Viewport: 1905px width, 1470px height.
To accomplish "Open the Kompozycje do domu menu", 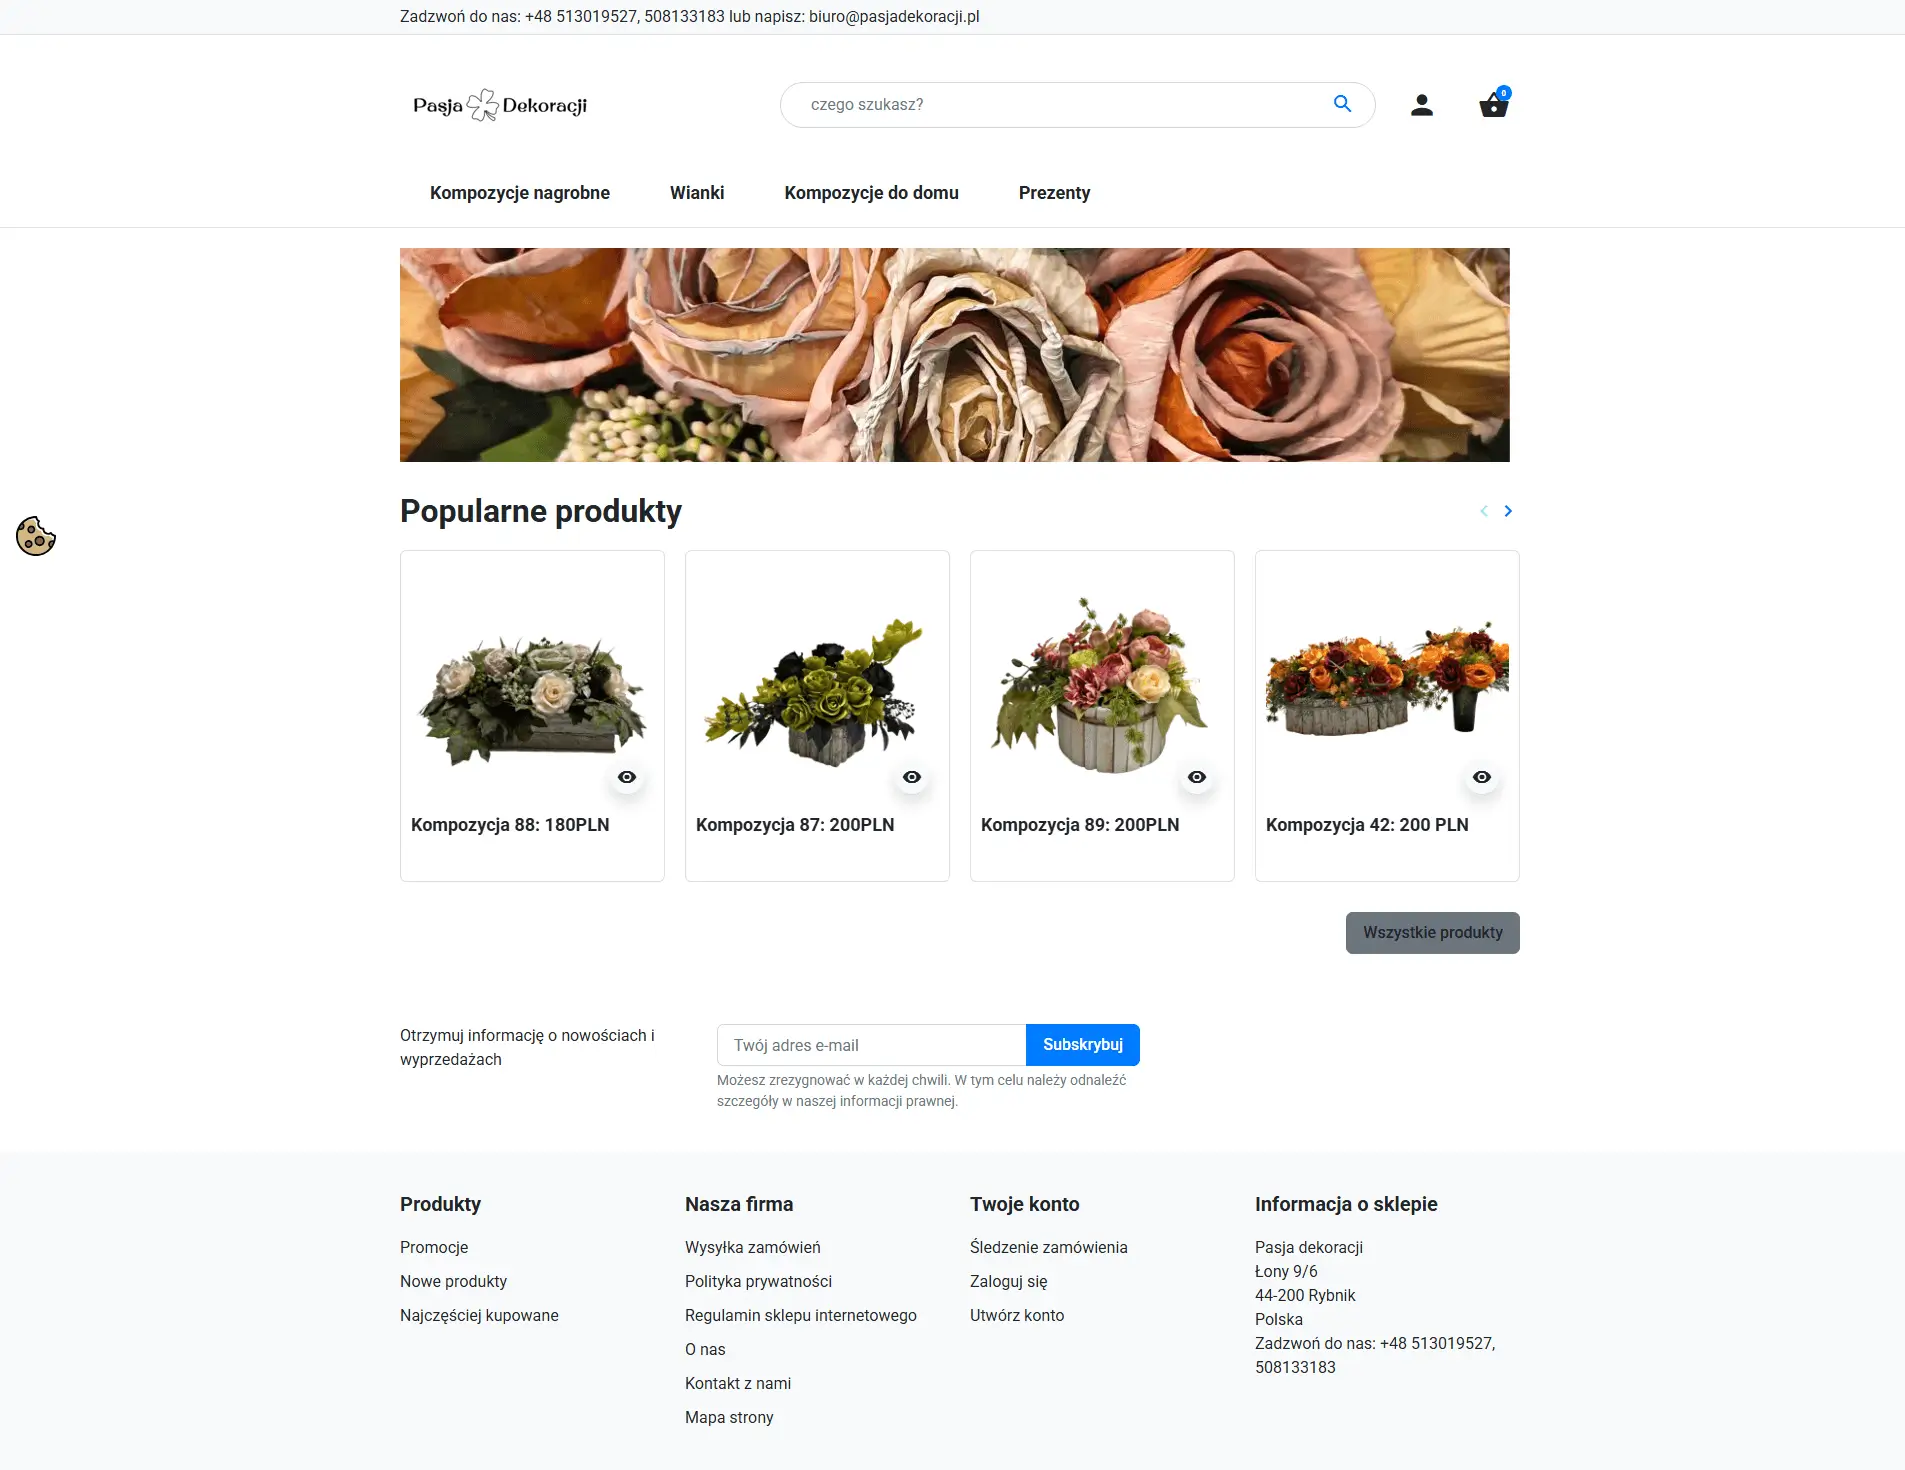I will point(871,193).
